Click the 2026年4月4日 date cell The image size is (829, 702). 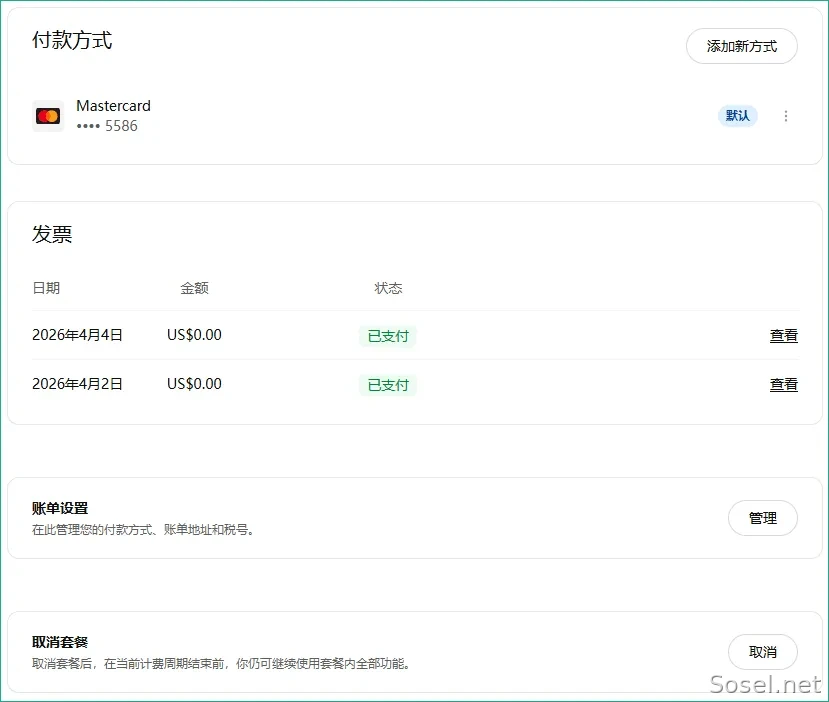(x=77, y=335)
